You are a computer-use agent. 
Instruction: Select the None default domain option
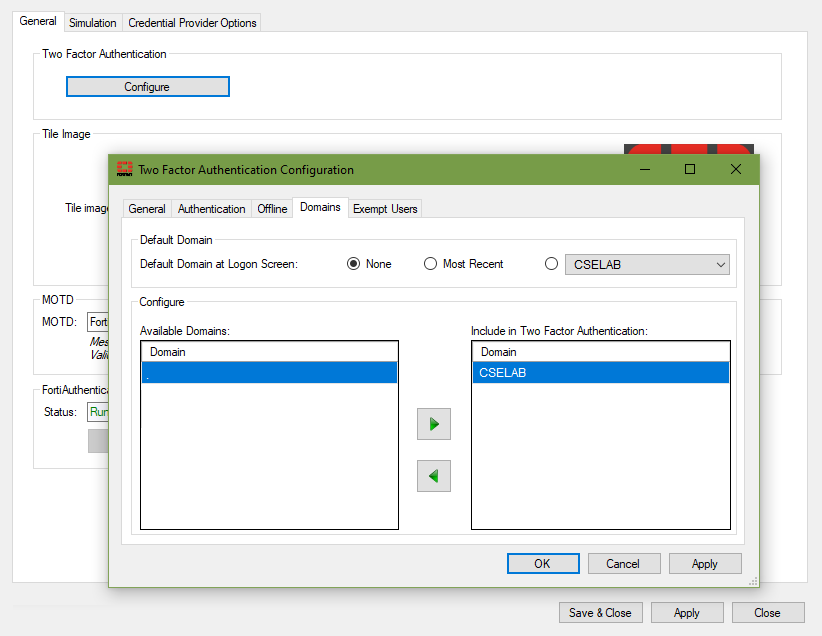353,264
